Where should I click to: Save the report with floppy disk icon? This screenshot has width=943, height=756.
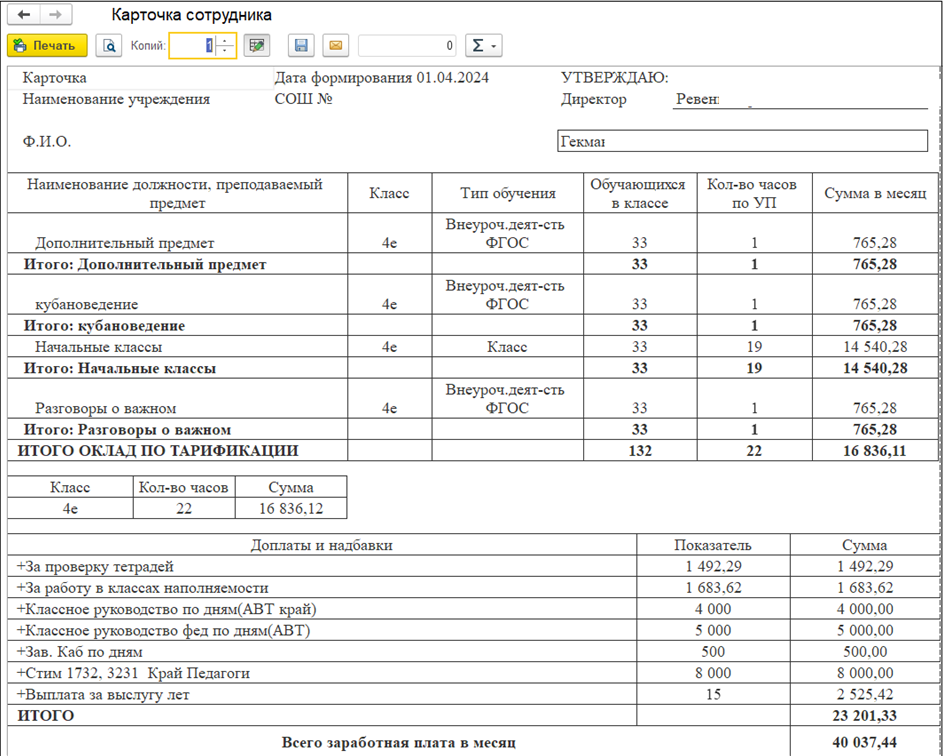301,46
